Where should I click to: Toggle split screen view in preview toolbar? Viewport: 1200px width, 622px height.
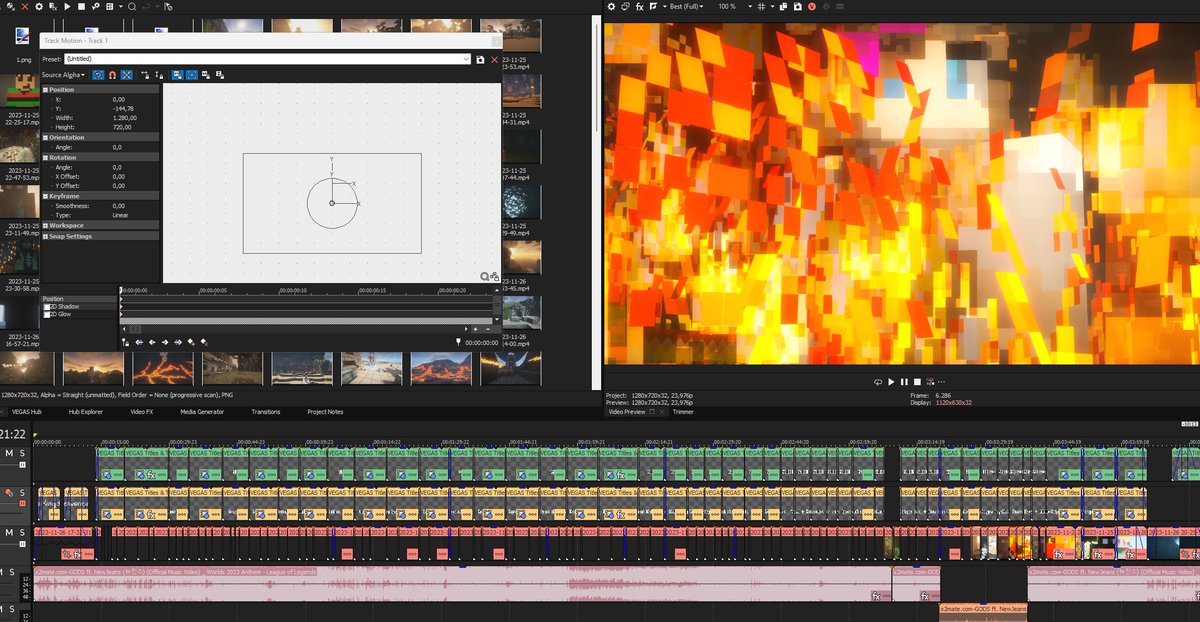653,6
